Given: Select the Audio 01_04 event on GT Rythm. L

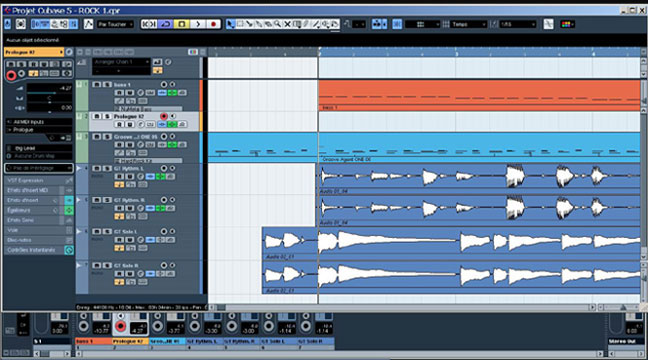Looking at the screenshot, I should tap(479, 179).
